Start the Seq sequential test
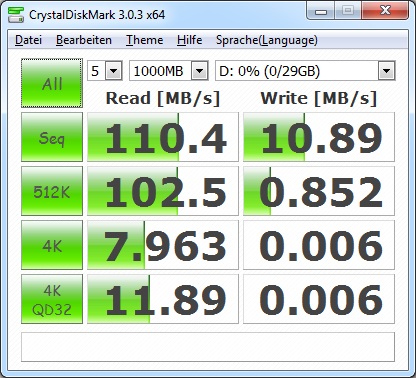The height and width of the screenshot is (378, 416). point(52,137)
